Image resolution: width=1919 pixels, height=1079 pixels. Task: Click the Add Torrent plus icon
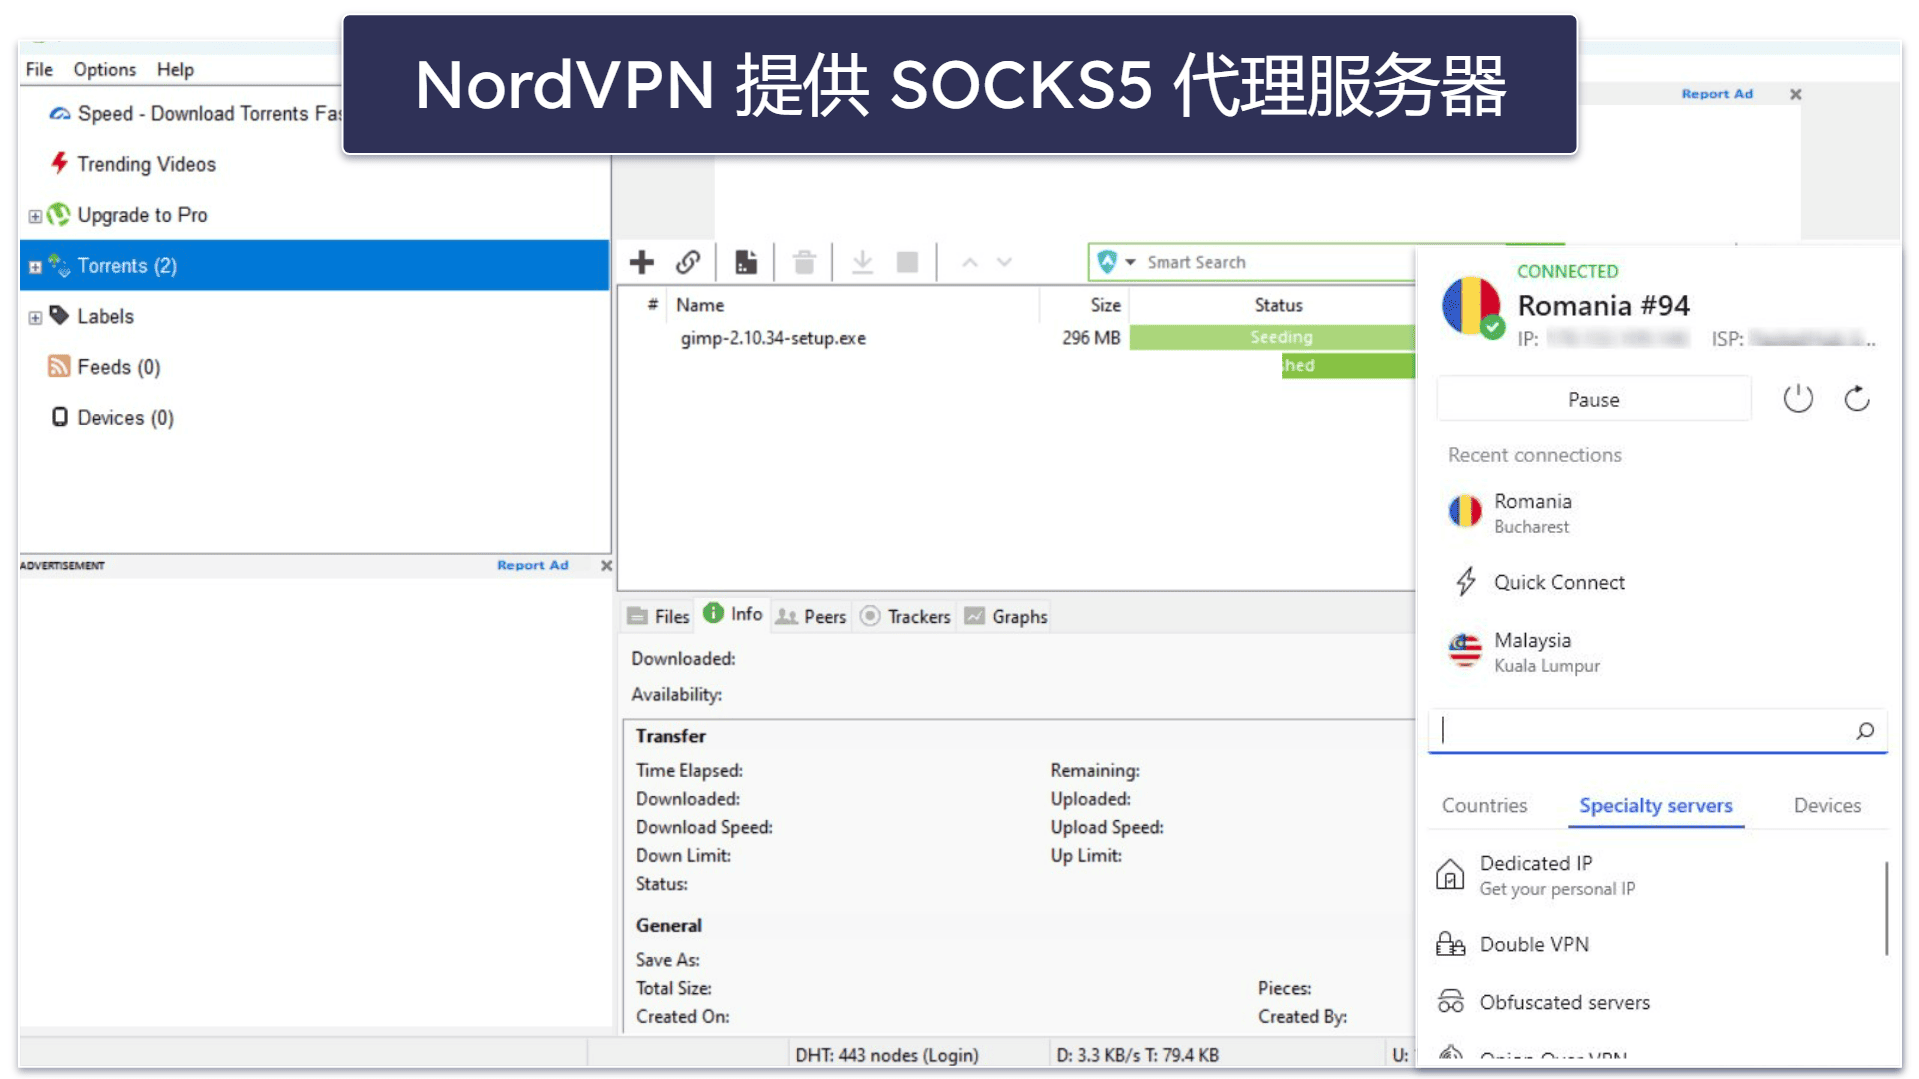tap(641, 262)
